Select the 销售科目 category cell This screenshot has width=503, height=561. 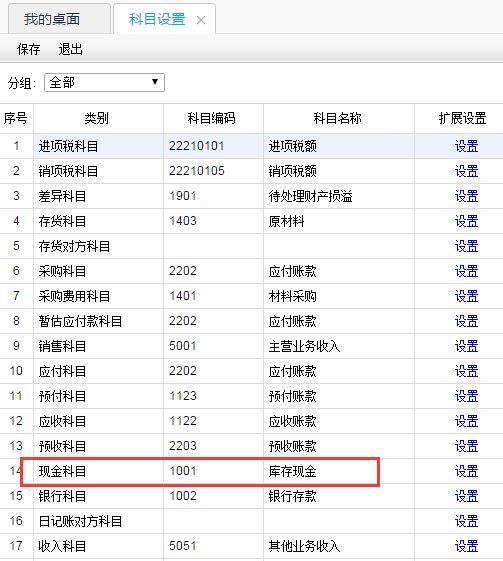(x=98, y=346)
